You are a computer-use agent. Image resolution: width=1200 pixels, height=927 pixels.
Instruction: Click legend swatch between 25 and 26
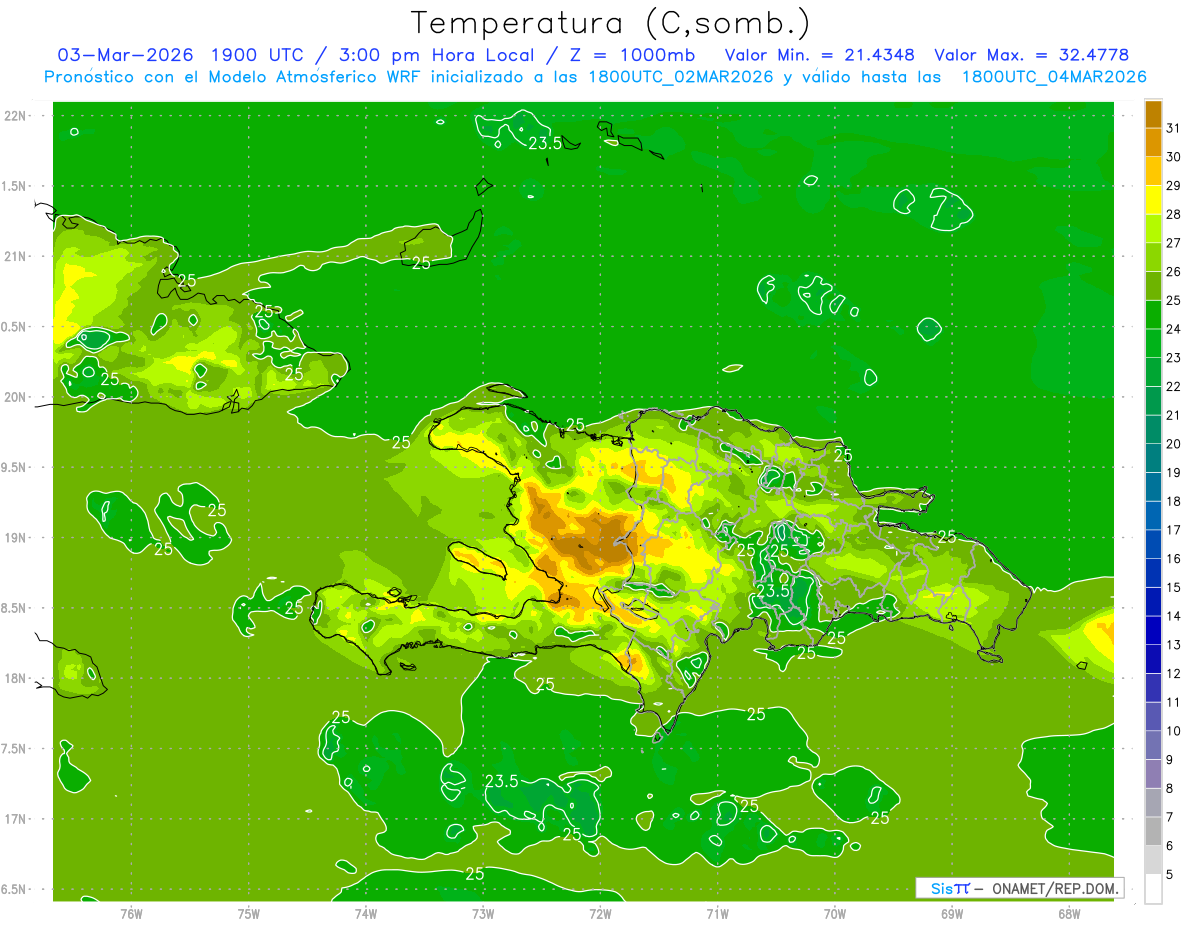pyautogui.click(x=1153, y=286)
